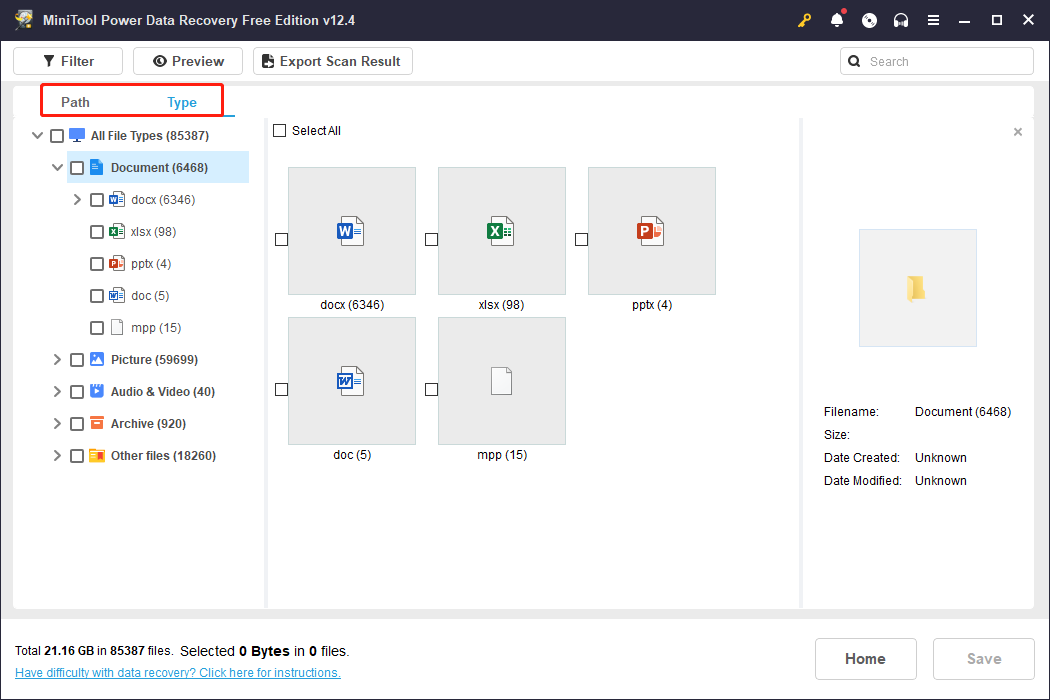Go back with the Home button

point(865,658)
